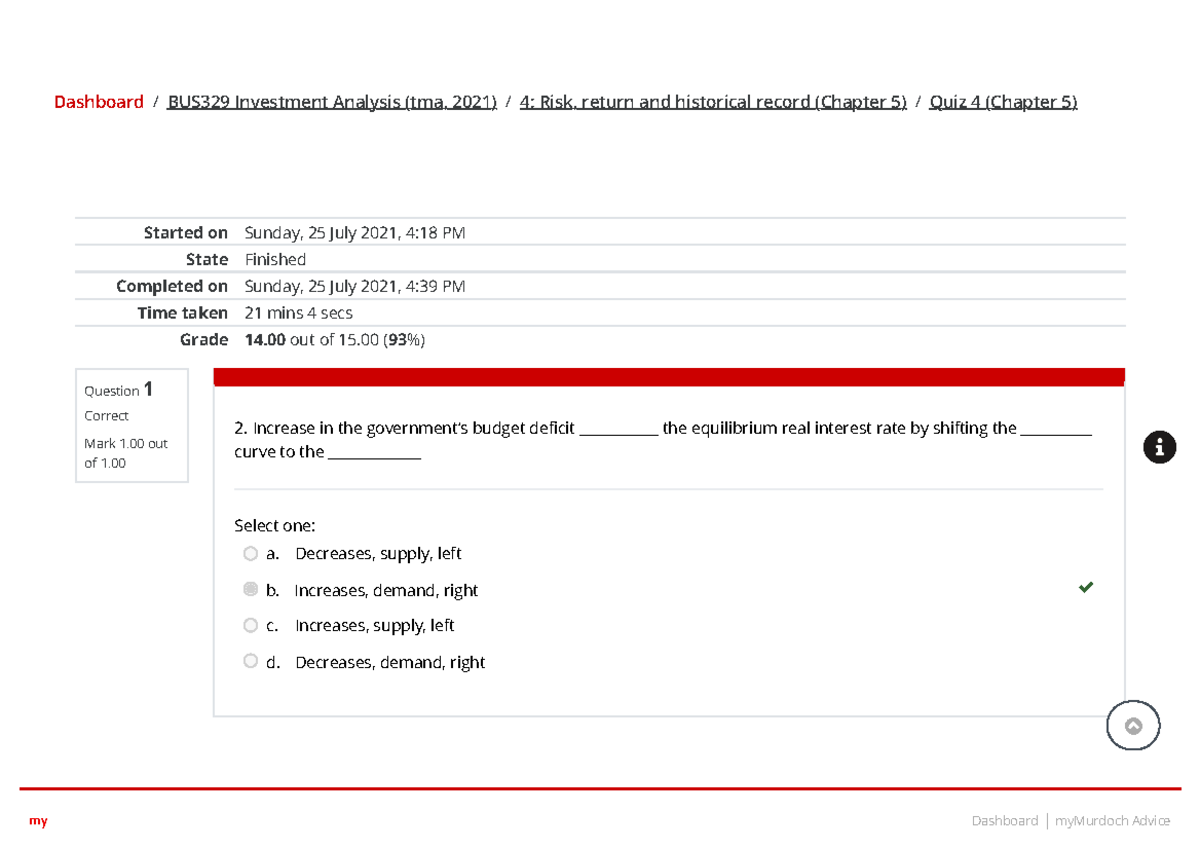The height and width of the screenshot is (849, 1200).
Task: Click the red question header bar
Action: pyautogui.click(x=669, y=377)
